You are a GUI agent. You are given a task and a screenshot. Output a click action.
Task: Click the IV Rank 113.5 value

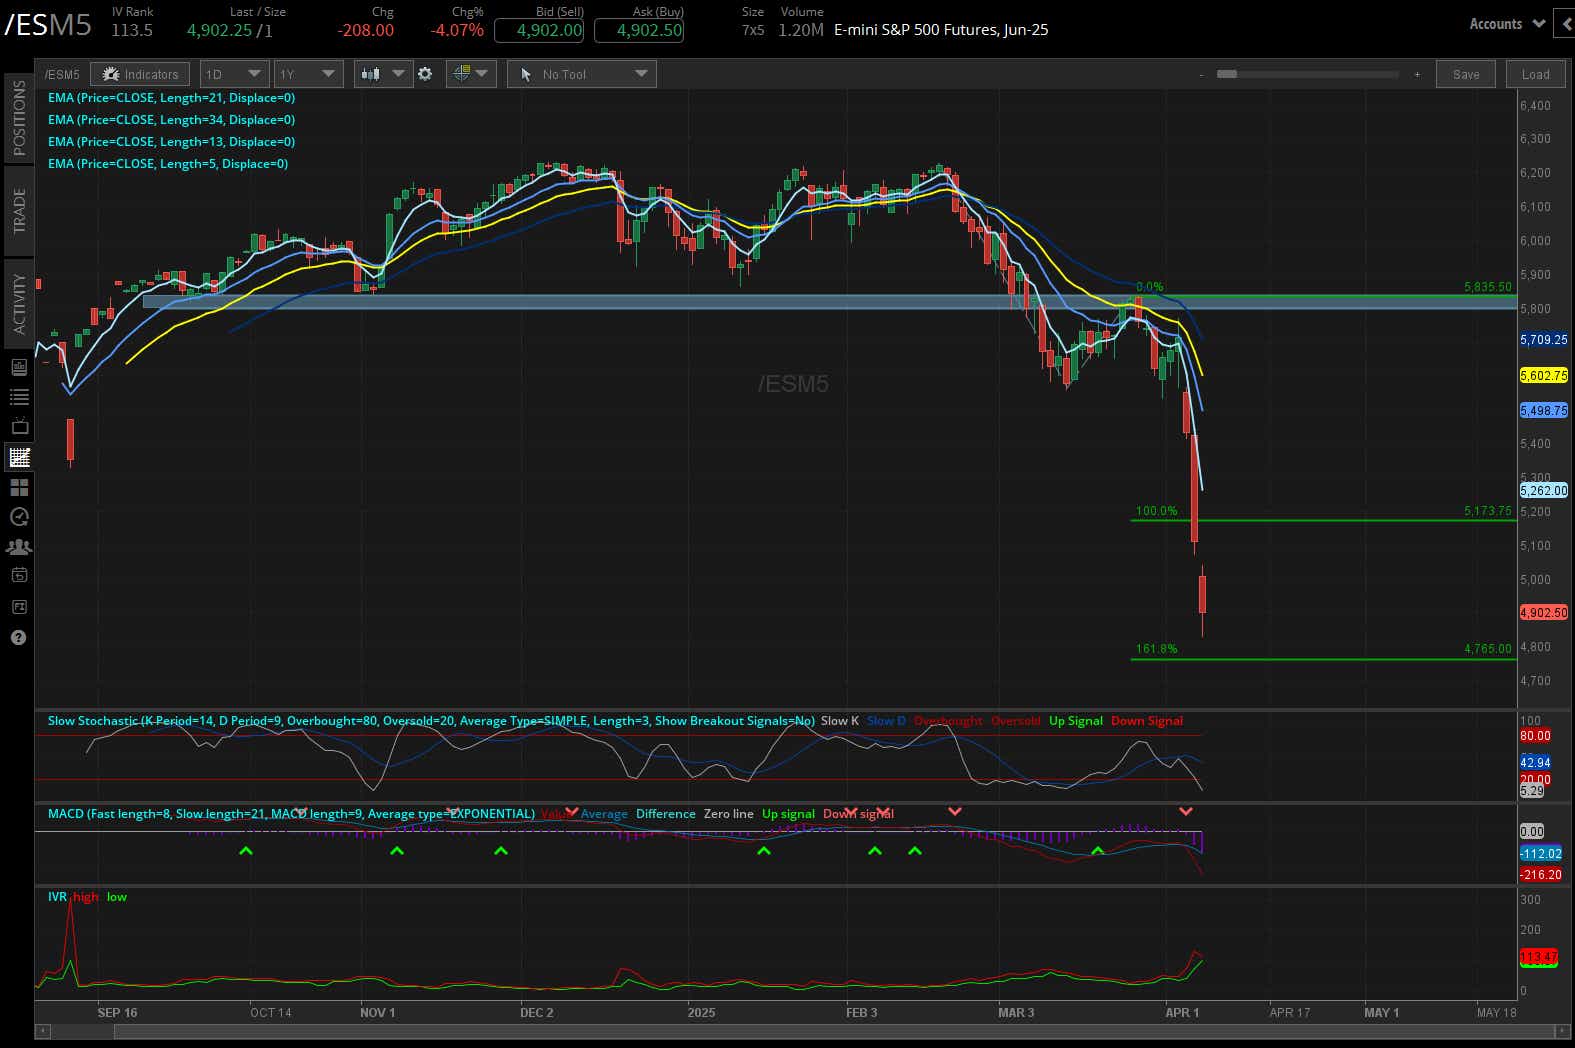tap(132, 30)
